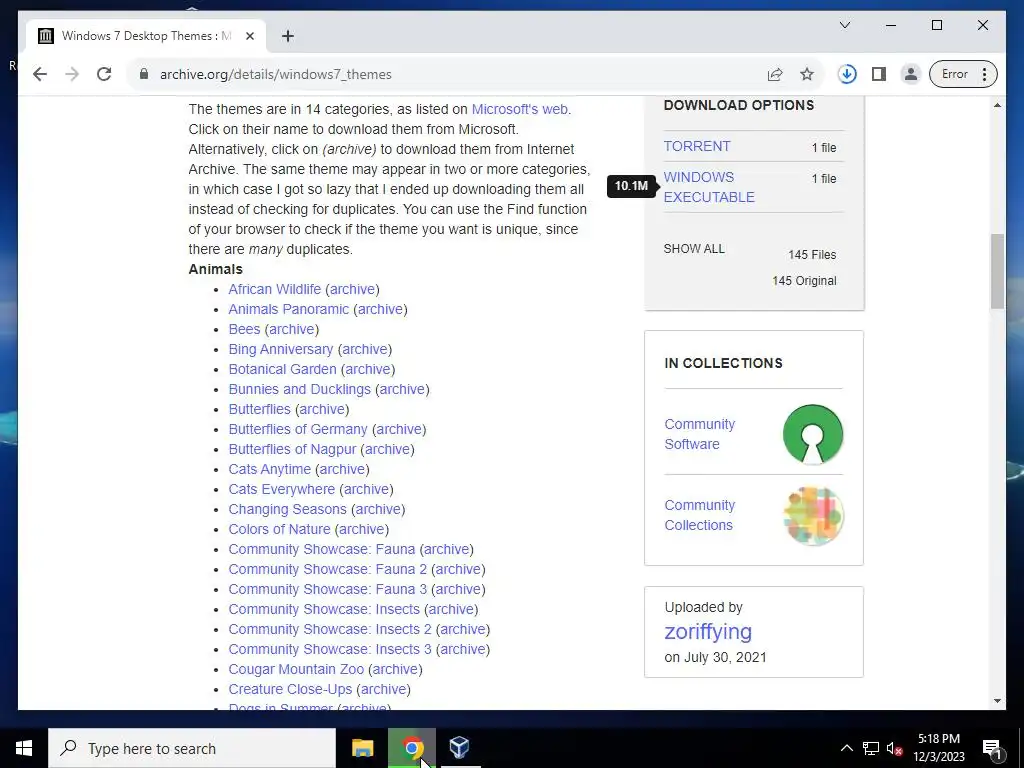The height and width of the screenshot is (768, 1024).
Task: Open the Changing Seasons theme link
Action: (x=287, y=509)
